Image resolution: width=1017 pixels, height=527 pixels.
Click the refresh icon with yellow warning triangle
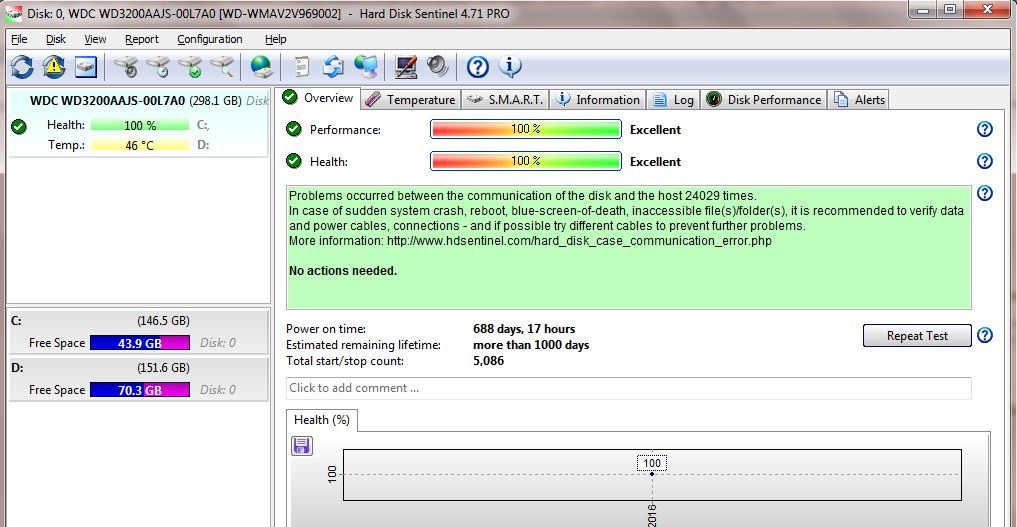pyautogui.click(x=54, y=67)
